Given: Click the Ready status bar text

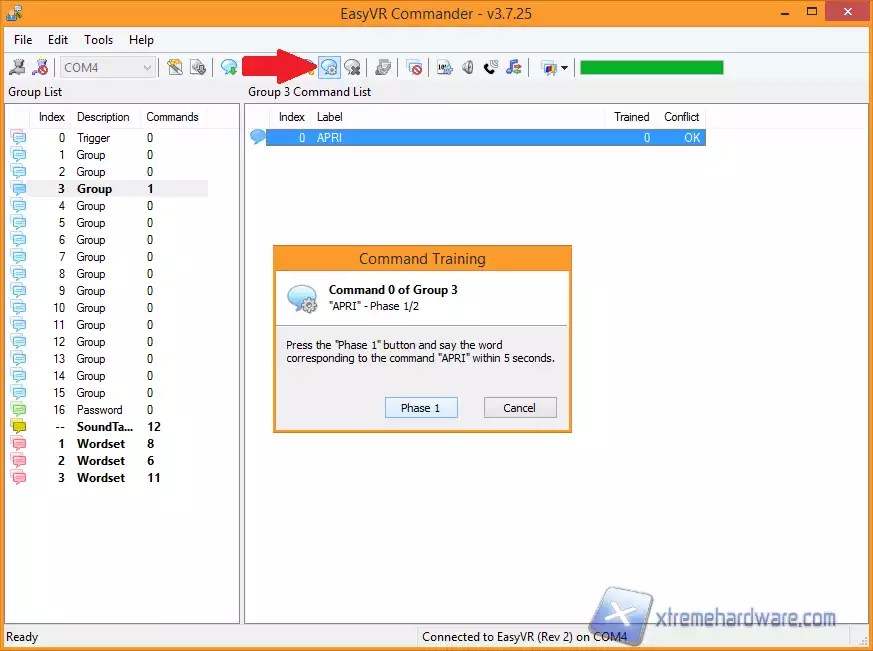Looking at the screenshot, I should coord(22,637).
